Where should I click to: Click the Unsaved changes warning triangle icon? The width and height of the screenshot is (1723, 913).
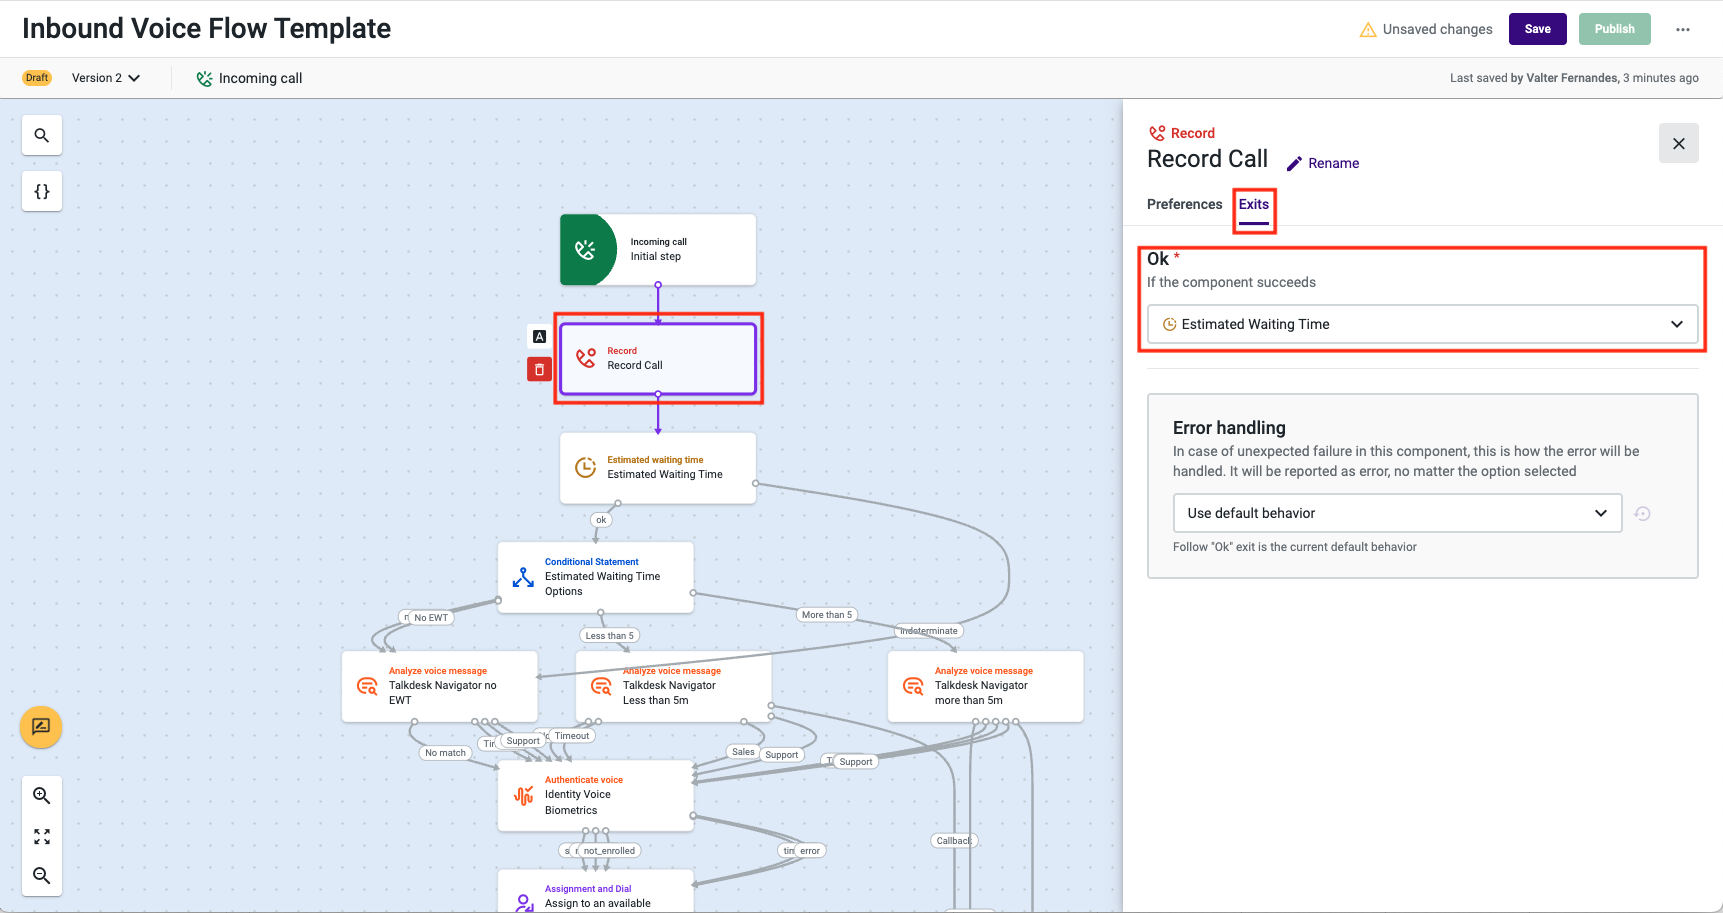tap(1368, 30)
